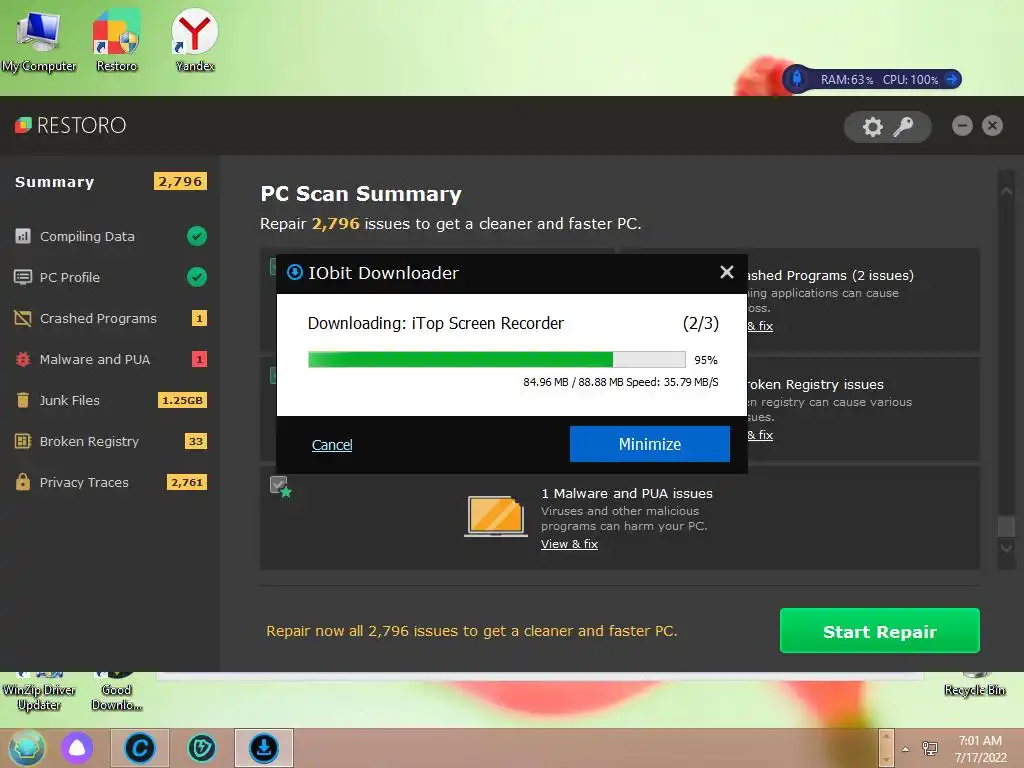Click the IObit Downloader title icon
This screenshot has width=1024, height=768.
pyautogui.click(x=295, y=272)
